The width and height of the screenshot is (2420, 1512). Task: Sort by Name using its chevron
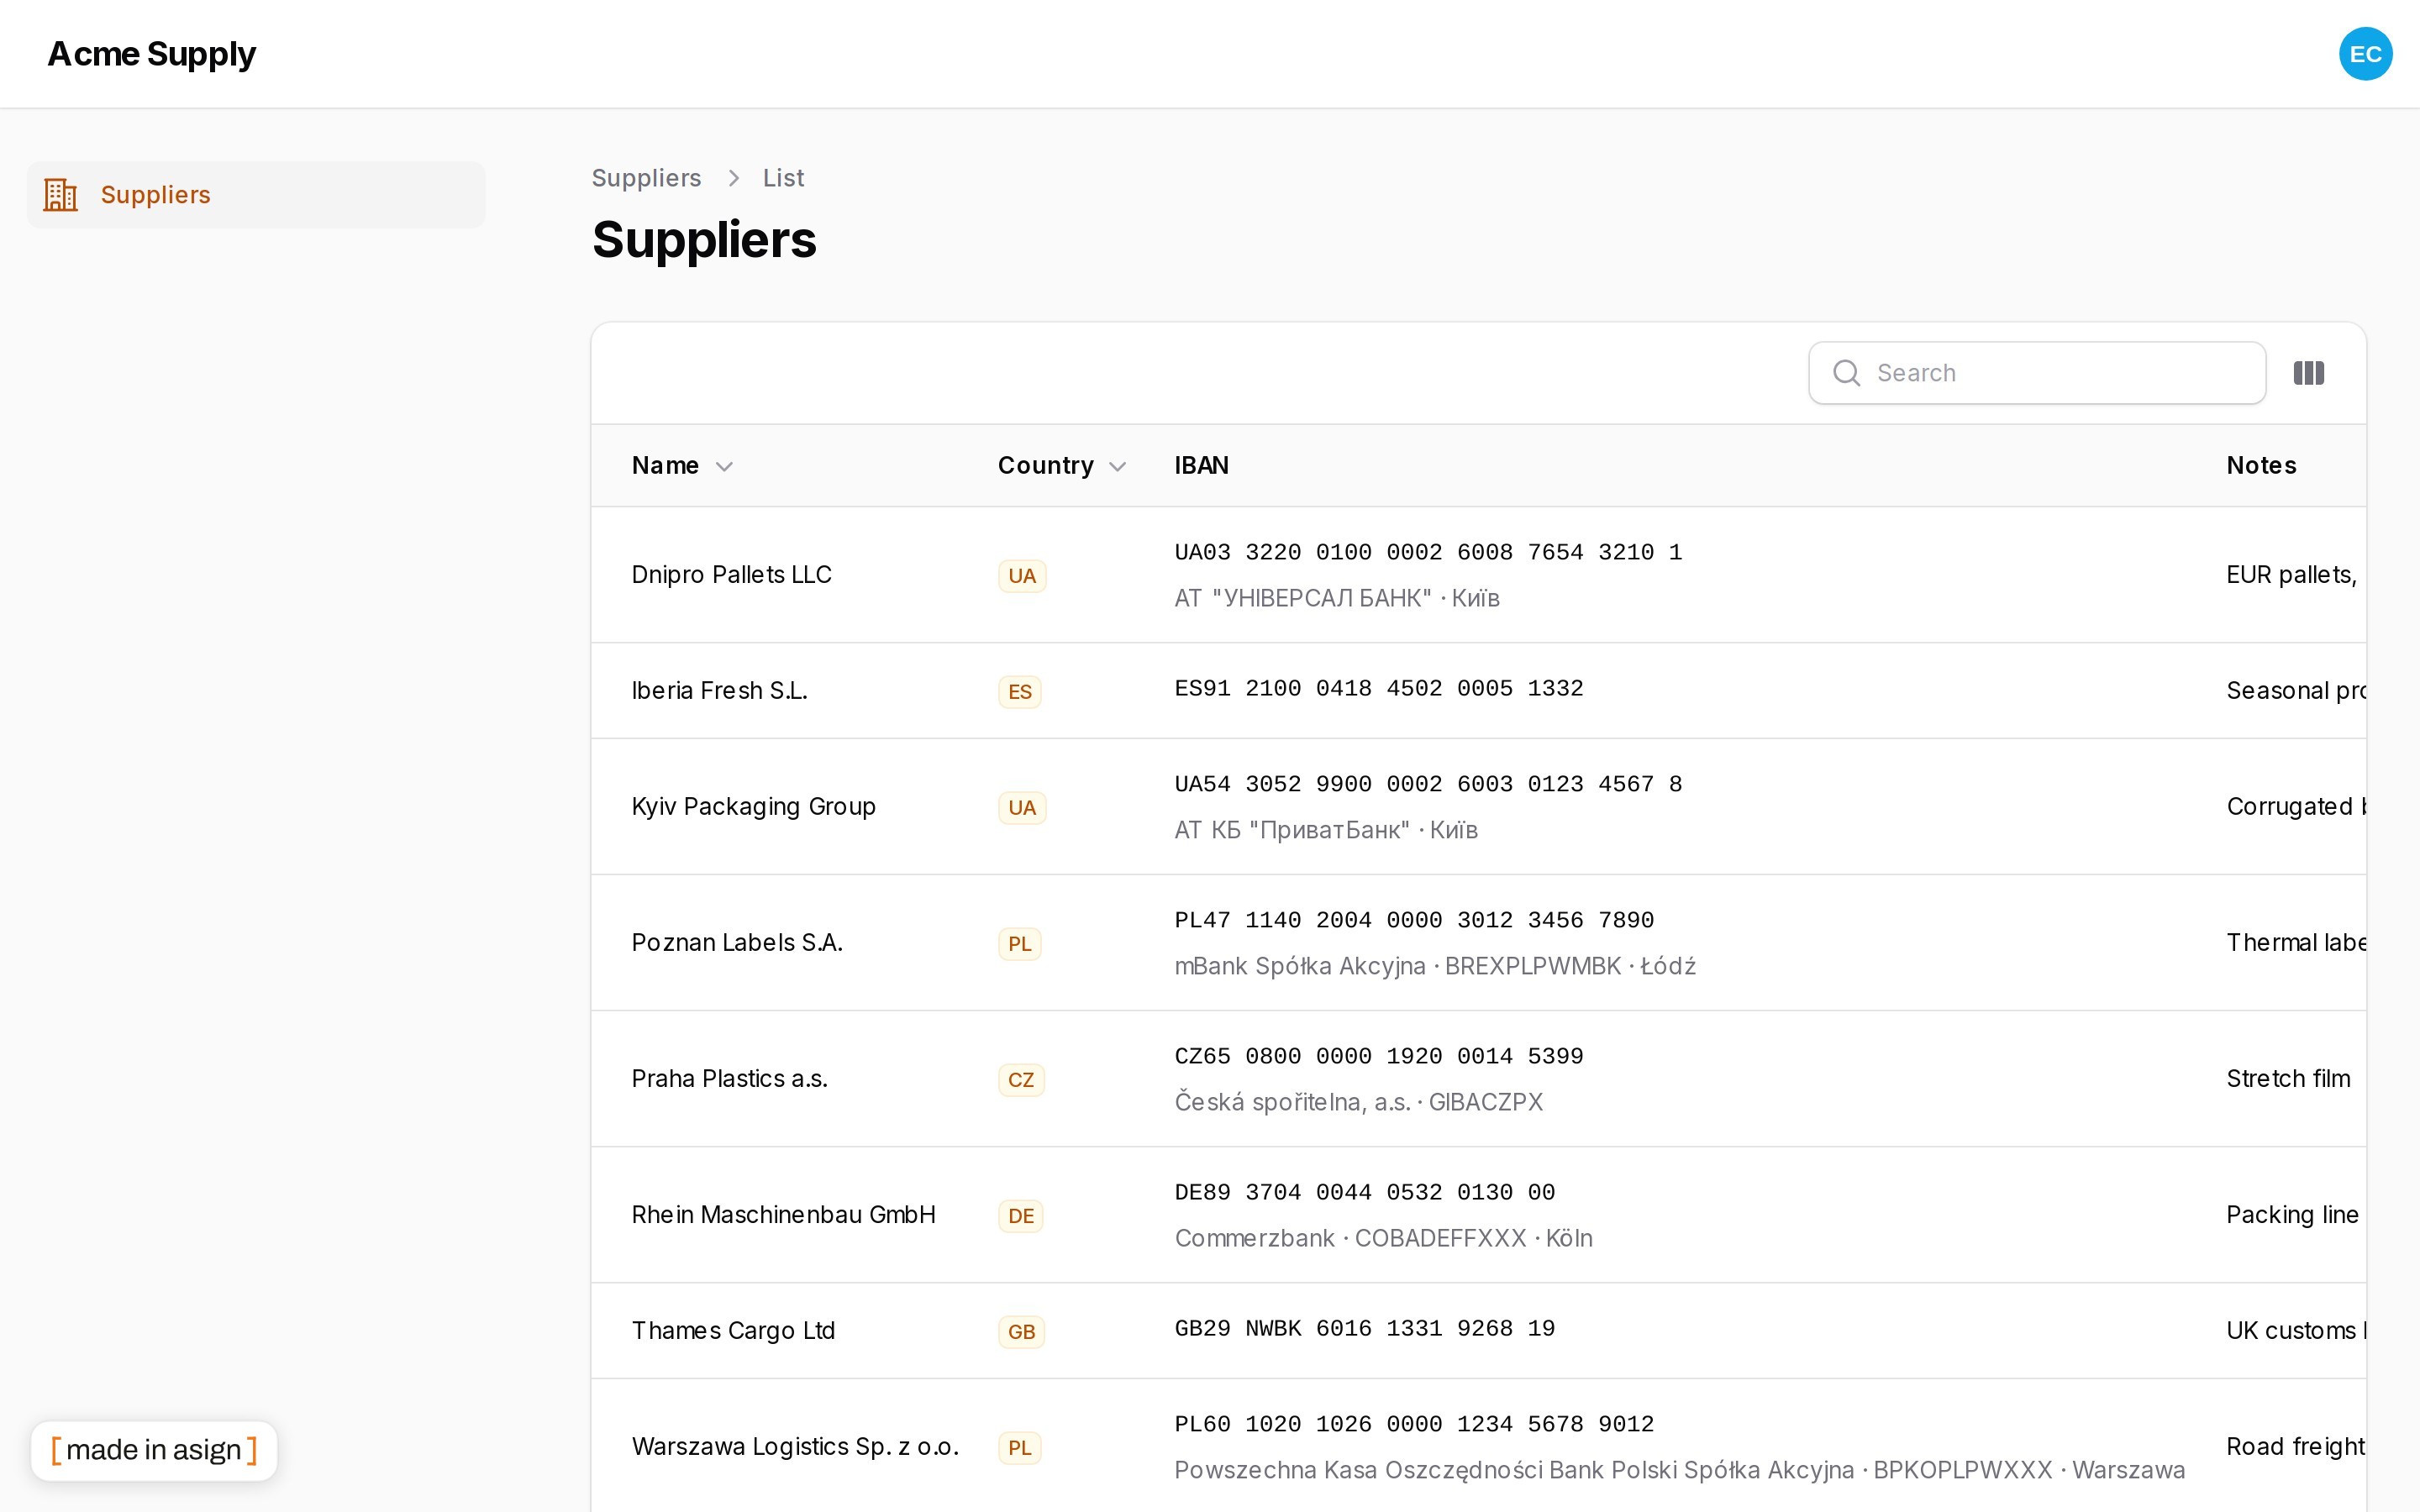725,466
